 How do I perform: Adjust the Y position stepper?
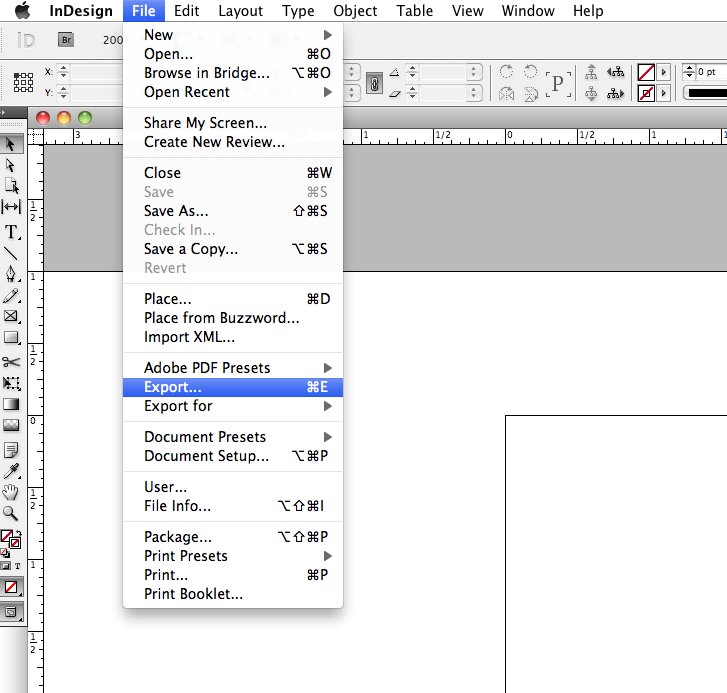64,93
